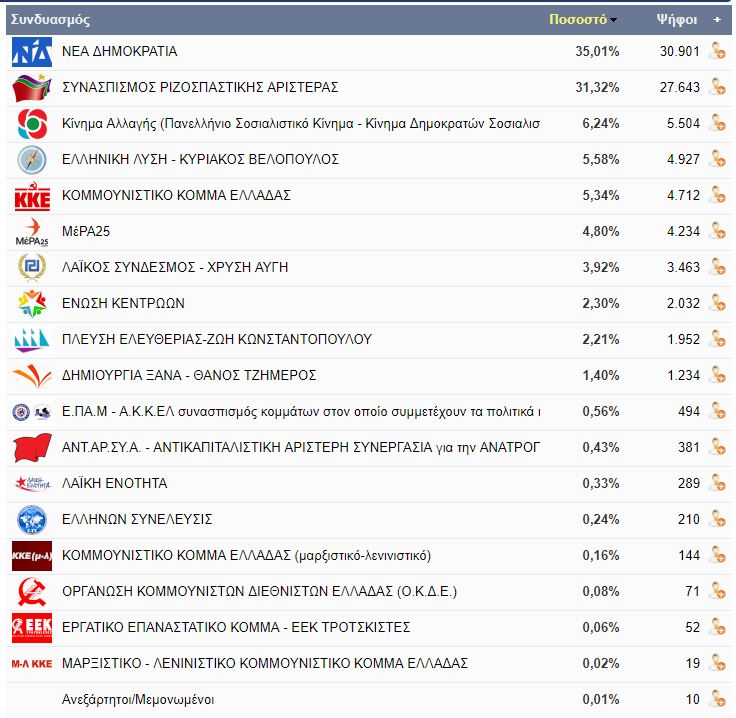The width and height of the screenshot is (736, 718).
Task: Open candidates icon in ΣΥΝΑΣΠΙΣΜΟΣ ΡΙΖΟΣΠΑΣΤΙΚΗΣ ΑΡΙΣΤΕΡΑΣ row
Action: (x=717, y=87)
